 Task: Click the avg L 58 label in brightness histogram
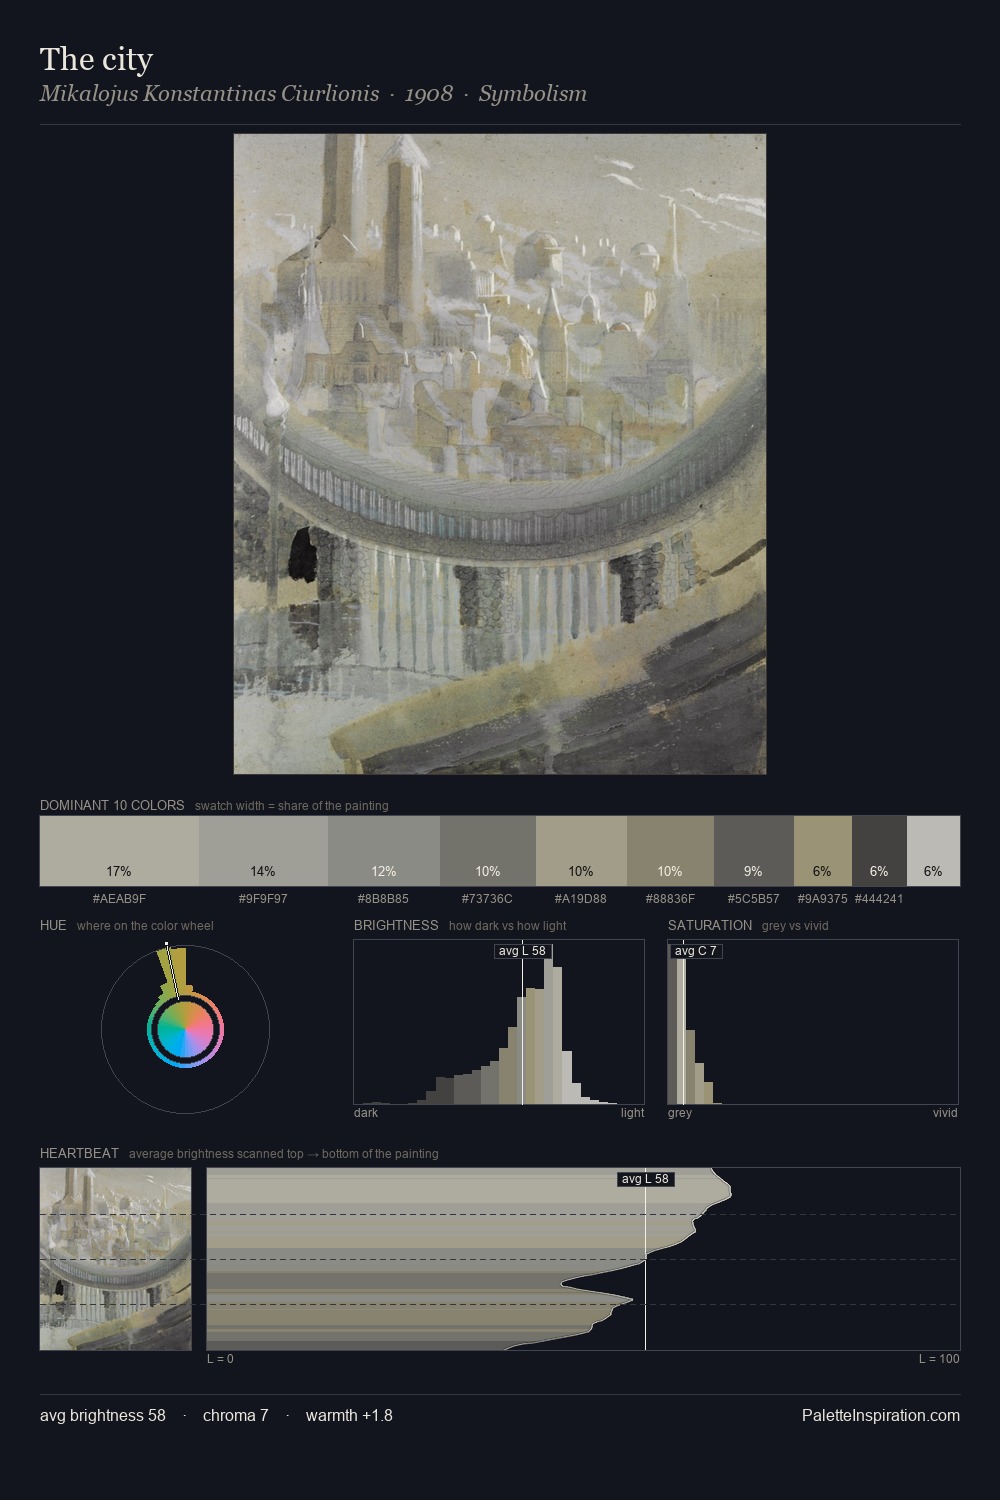pos(522,951)
